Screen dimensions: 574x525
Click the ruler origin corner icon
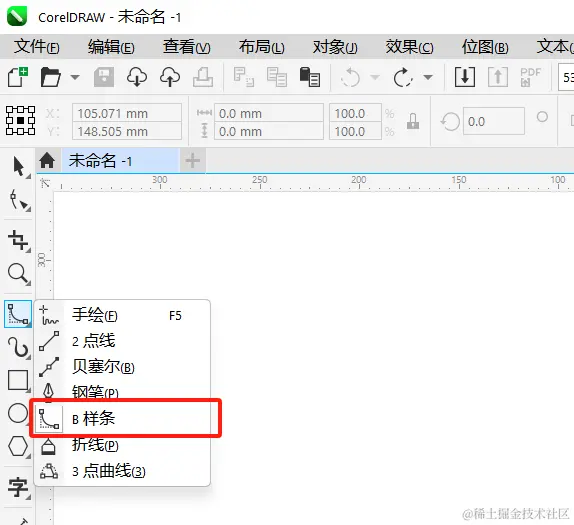pyautogui.click(x=45, y=183)
